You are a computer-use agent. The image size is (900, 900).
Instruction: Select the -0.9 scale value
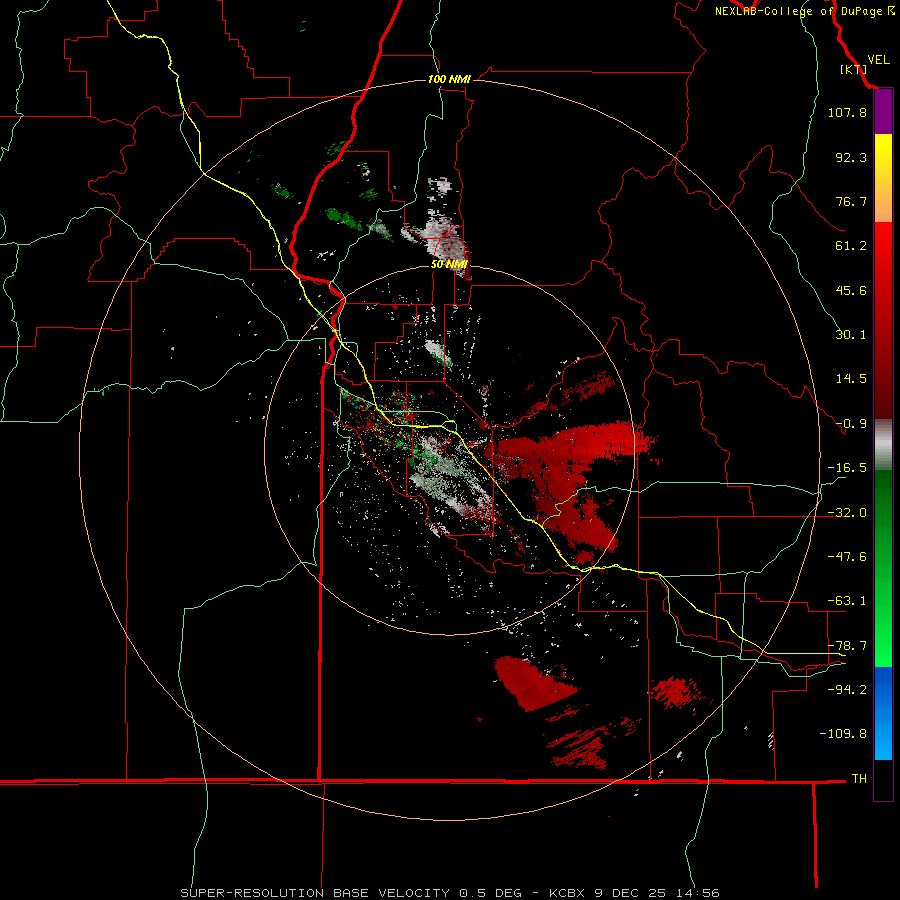[851, 424]
